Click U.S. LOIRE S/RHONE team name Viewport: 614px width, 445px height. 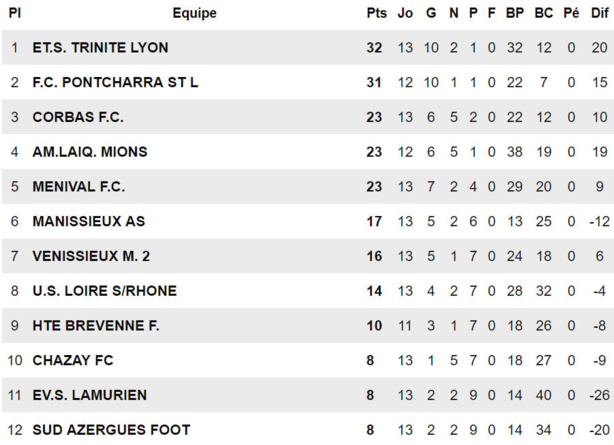click(x=104, y=291)
